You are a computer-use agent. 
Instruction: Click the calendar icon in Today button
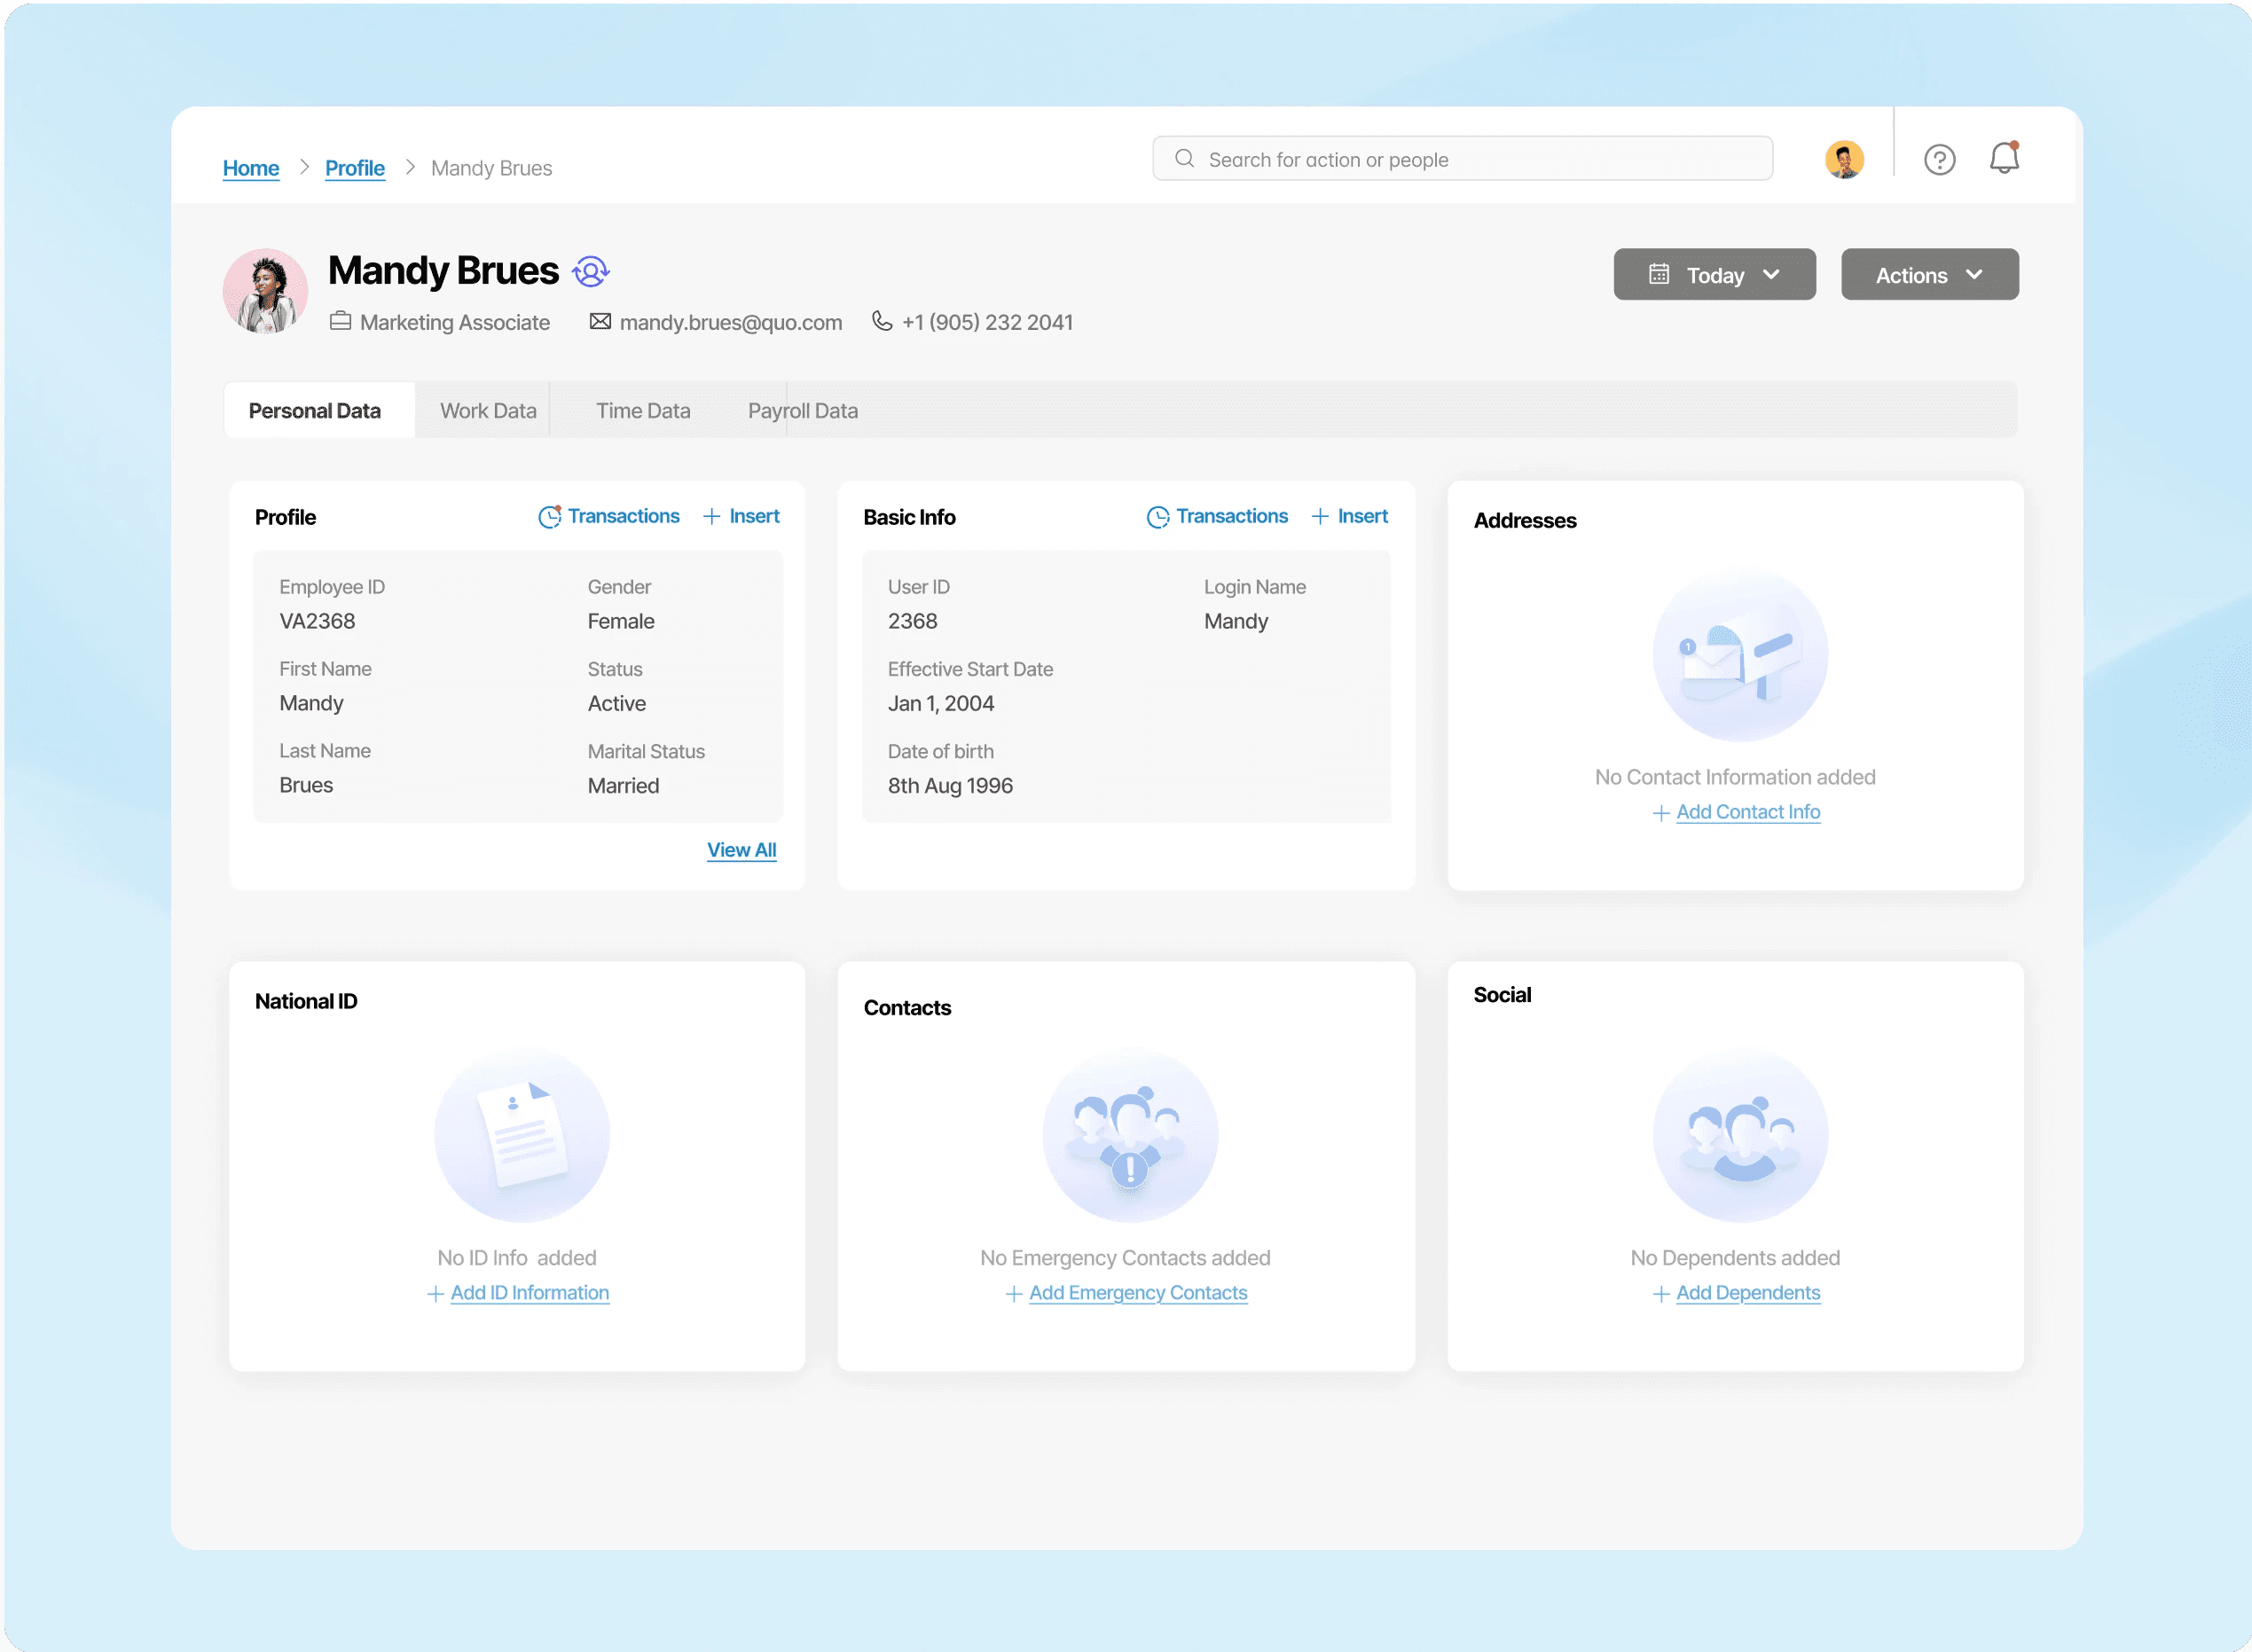click(1659, 274)
